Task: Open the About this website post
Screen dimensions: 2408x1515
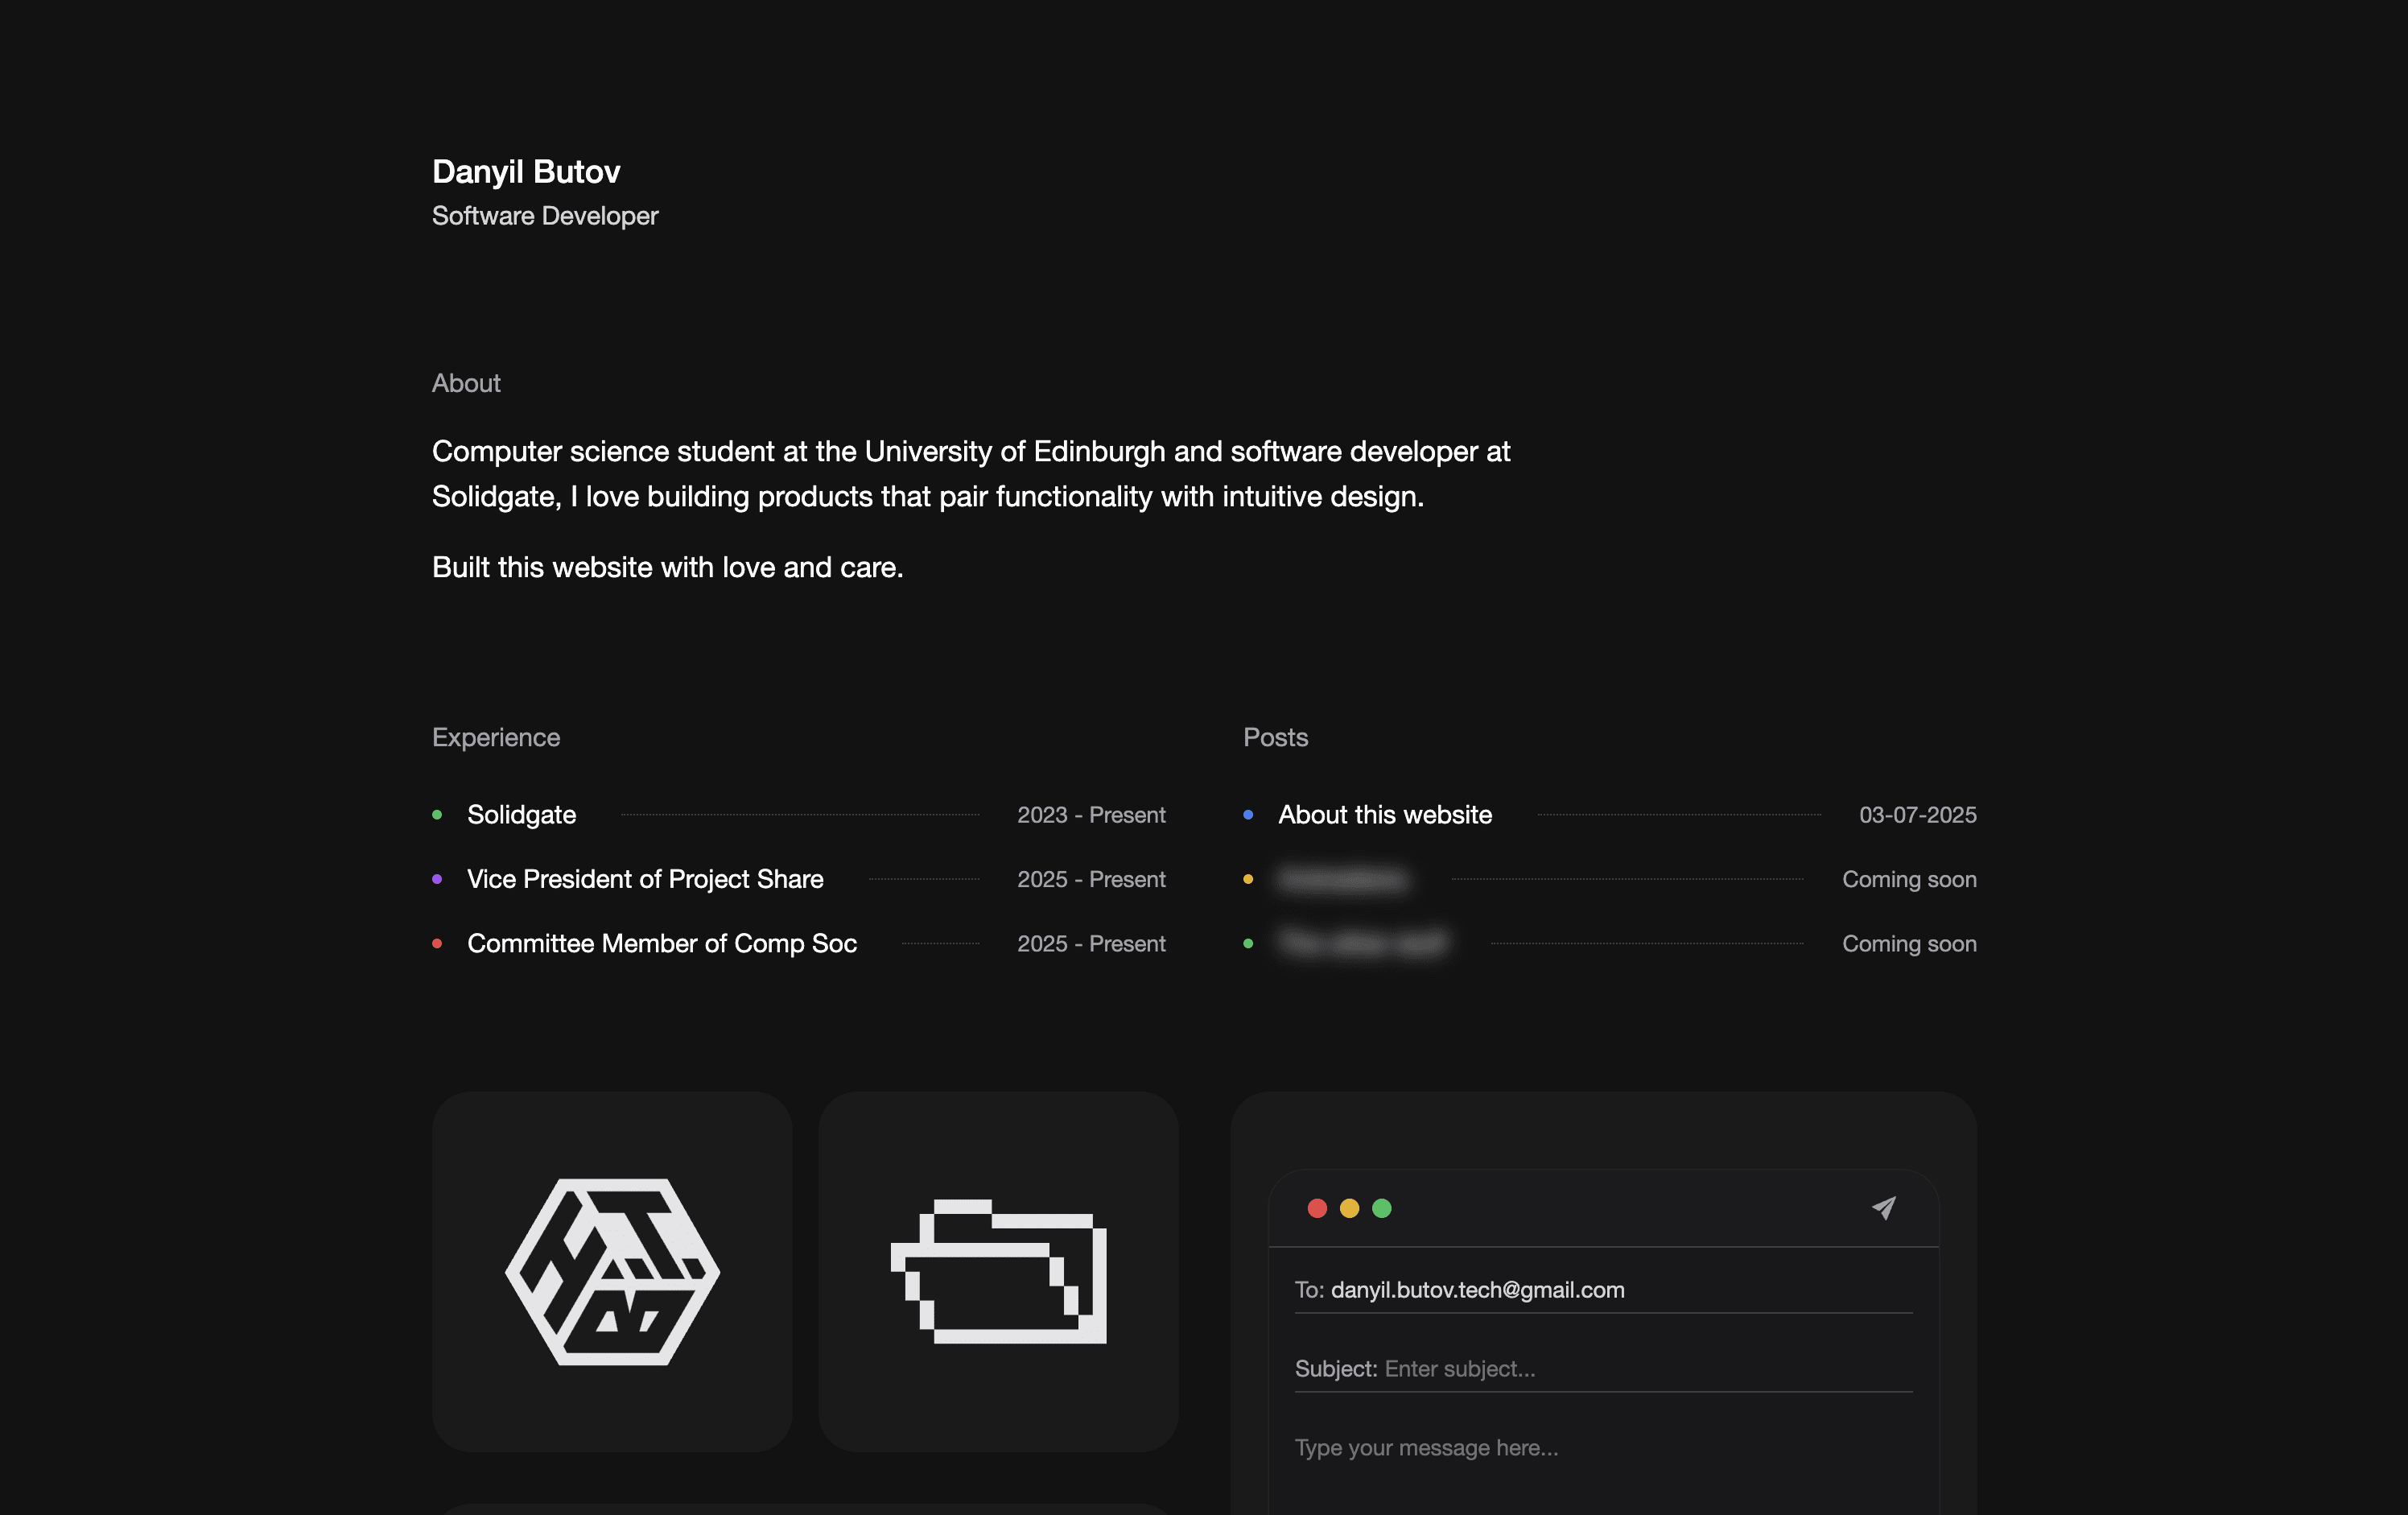Action: [x=1384, y=815]
